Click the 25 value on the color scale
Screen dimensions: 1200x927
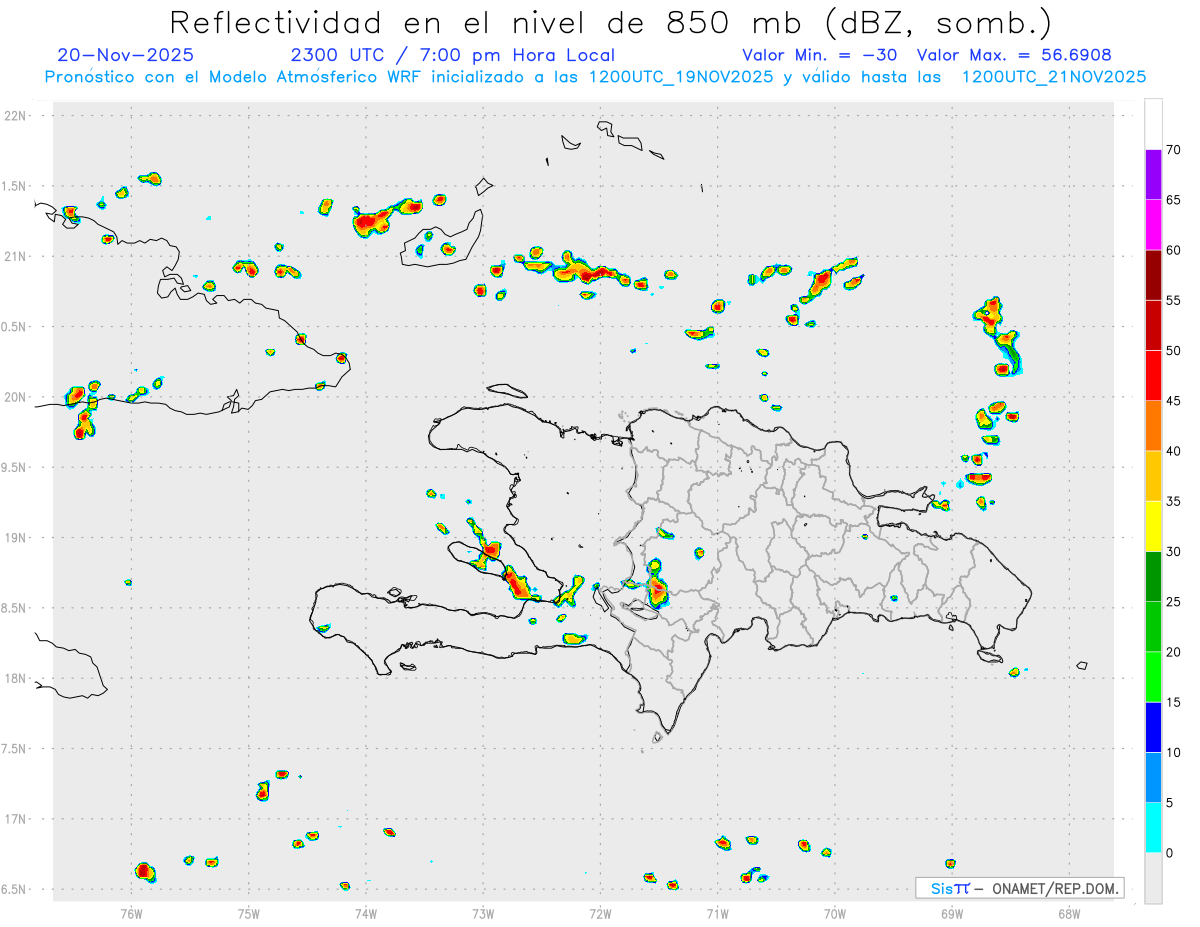(1174, 602)
